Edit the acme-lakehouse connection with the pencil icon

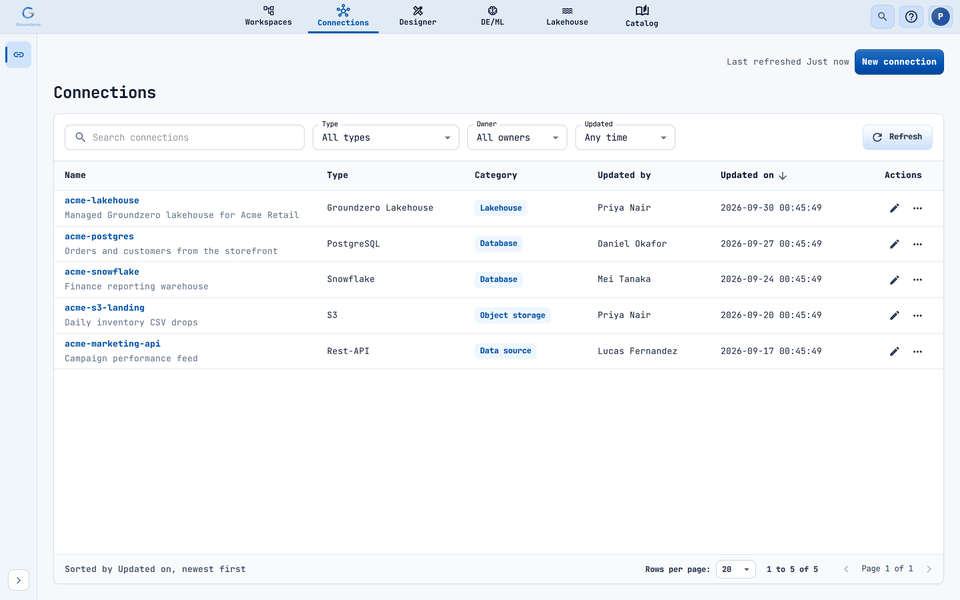point(894,208)
